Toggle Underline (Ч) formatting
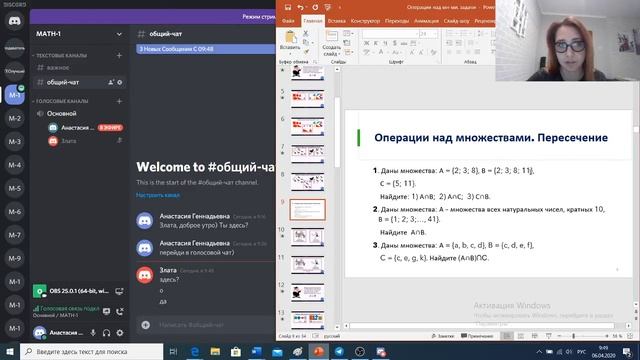640x360 pixels. pyautogui.click(x=385, y=43)
